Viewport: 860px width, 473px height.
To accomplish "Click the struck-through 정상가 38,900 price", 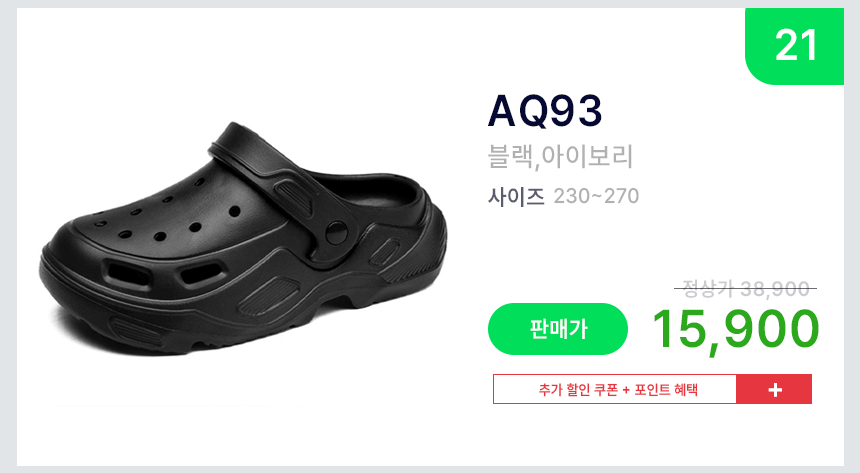I will [745, 288].
